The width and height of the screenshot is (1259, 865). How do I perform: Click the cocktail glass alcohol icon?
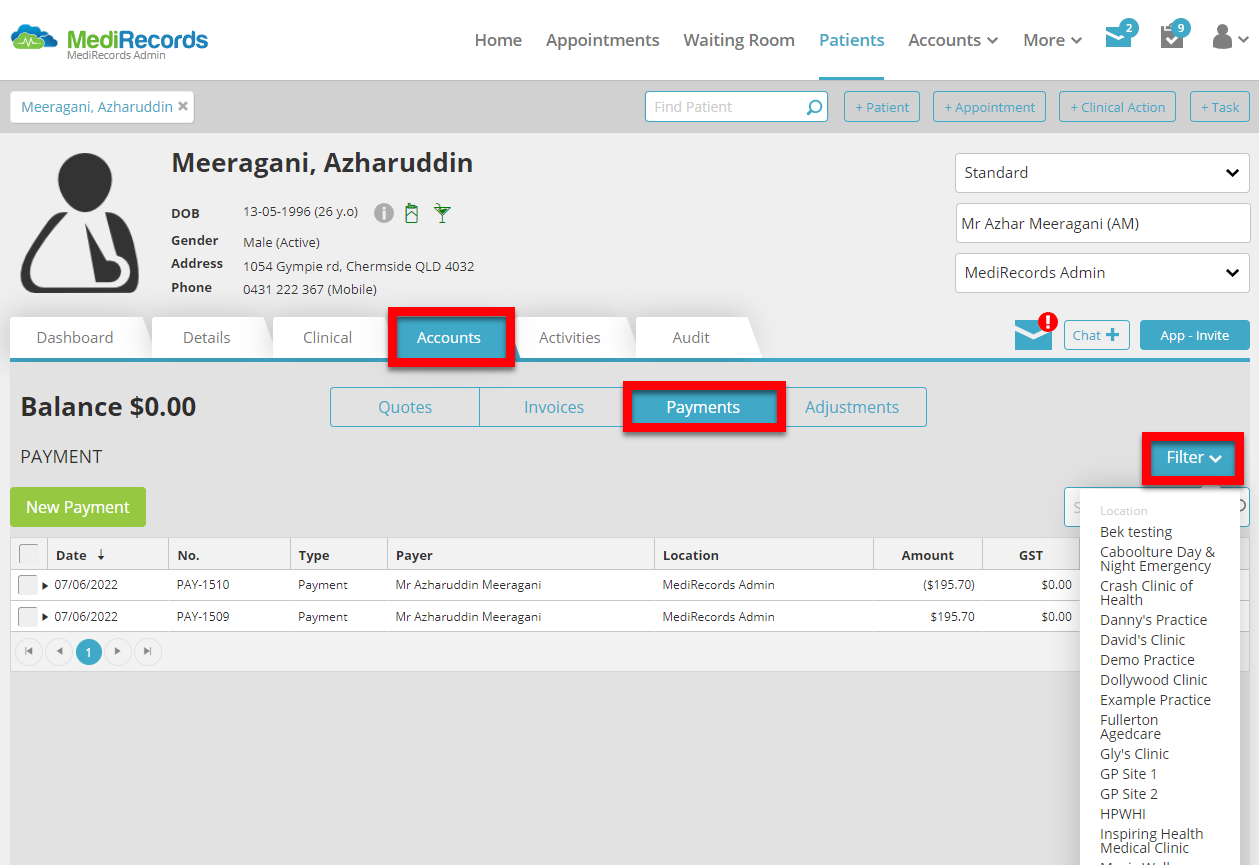442,213
